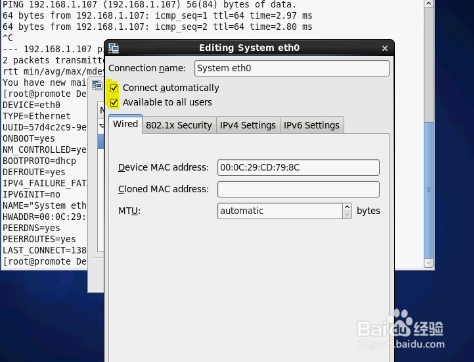Increase MTU with the up stepper arrow

[347, 207]
